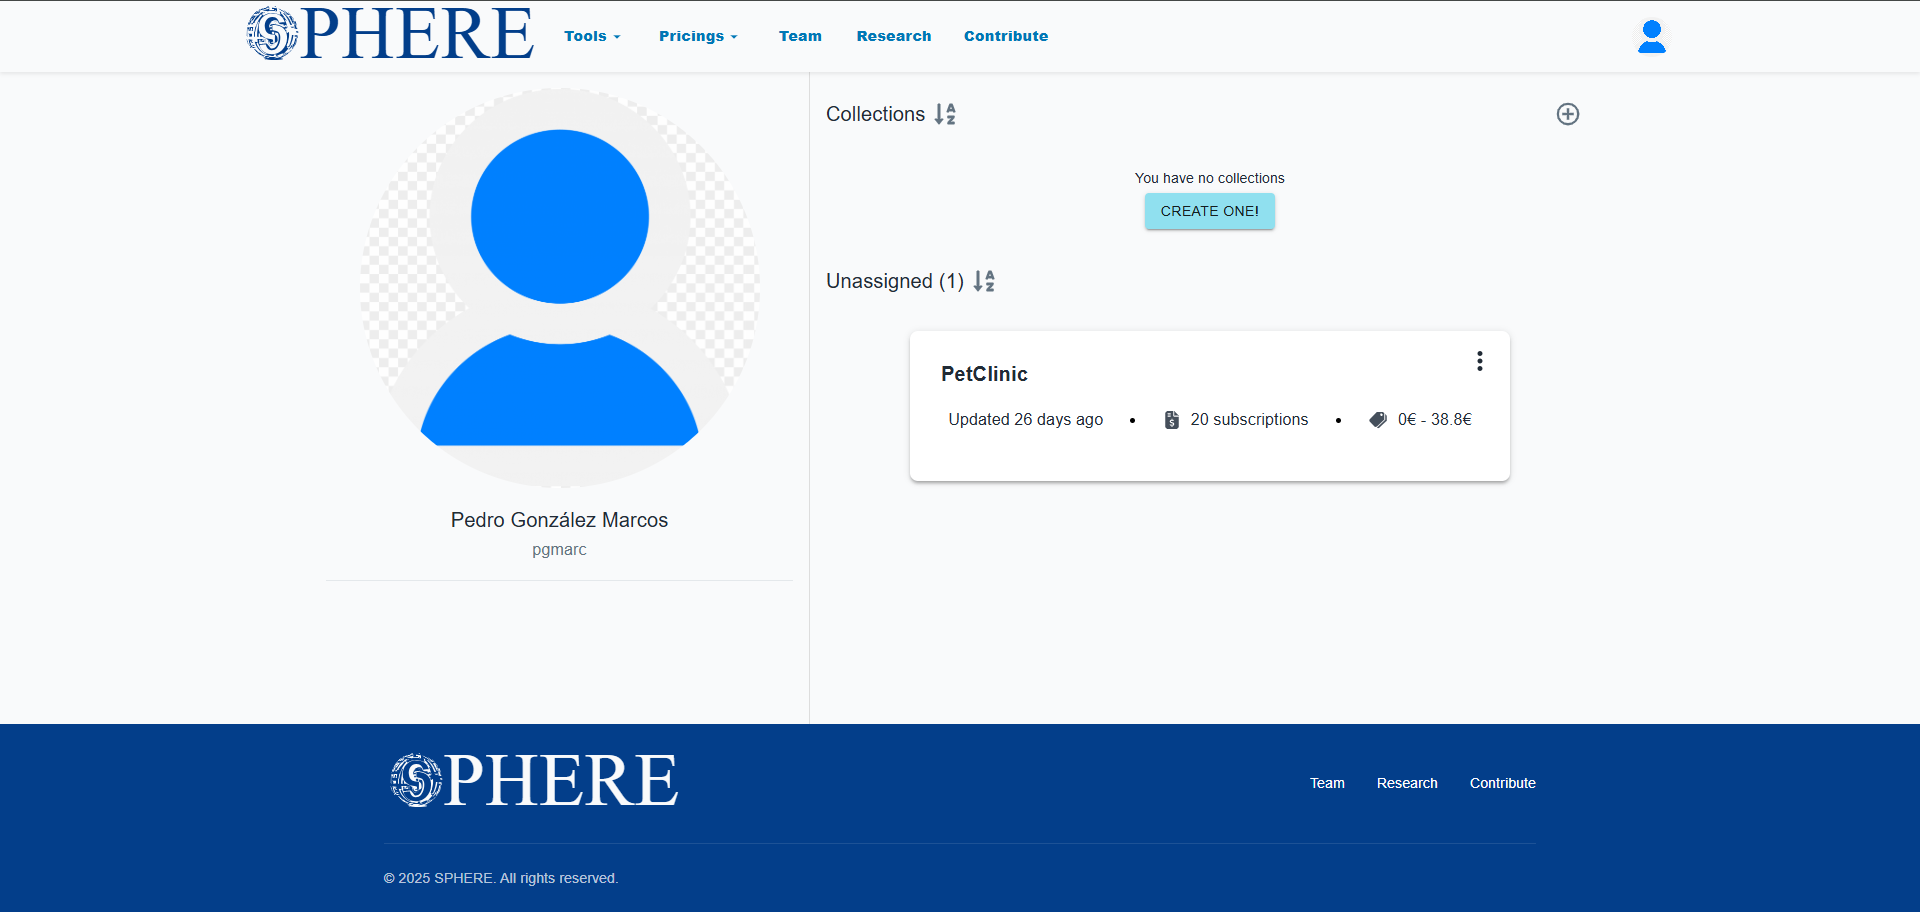Open Team page from top navigation
This screenshot has height=912, width=1920.
click(x=800, y=36)
